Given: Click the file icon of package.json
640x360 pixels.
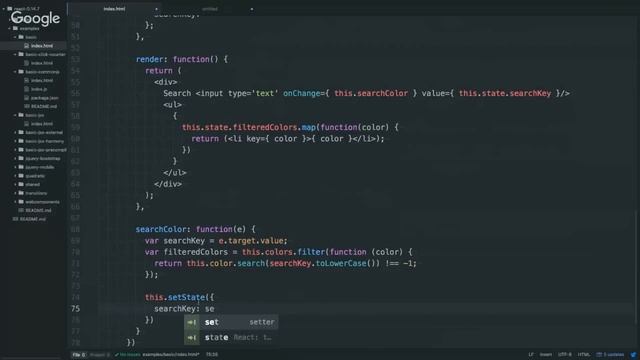Looking at the screenshot, I should click(27, 98).
